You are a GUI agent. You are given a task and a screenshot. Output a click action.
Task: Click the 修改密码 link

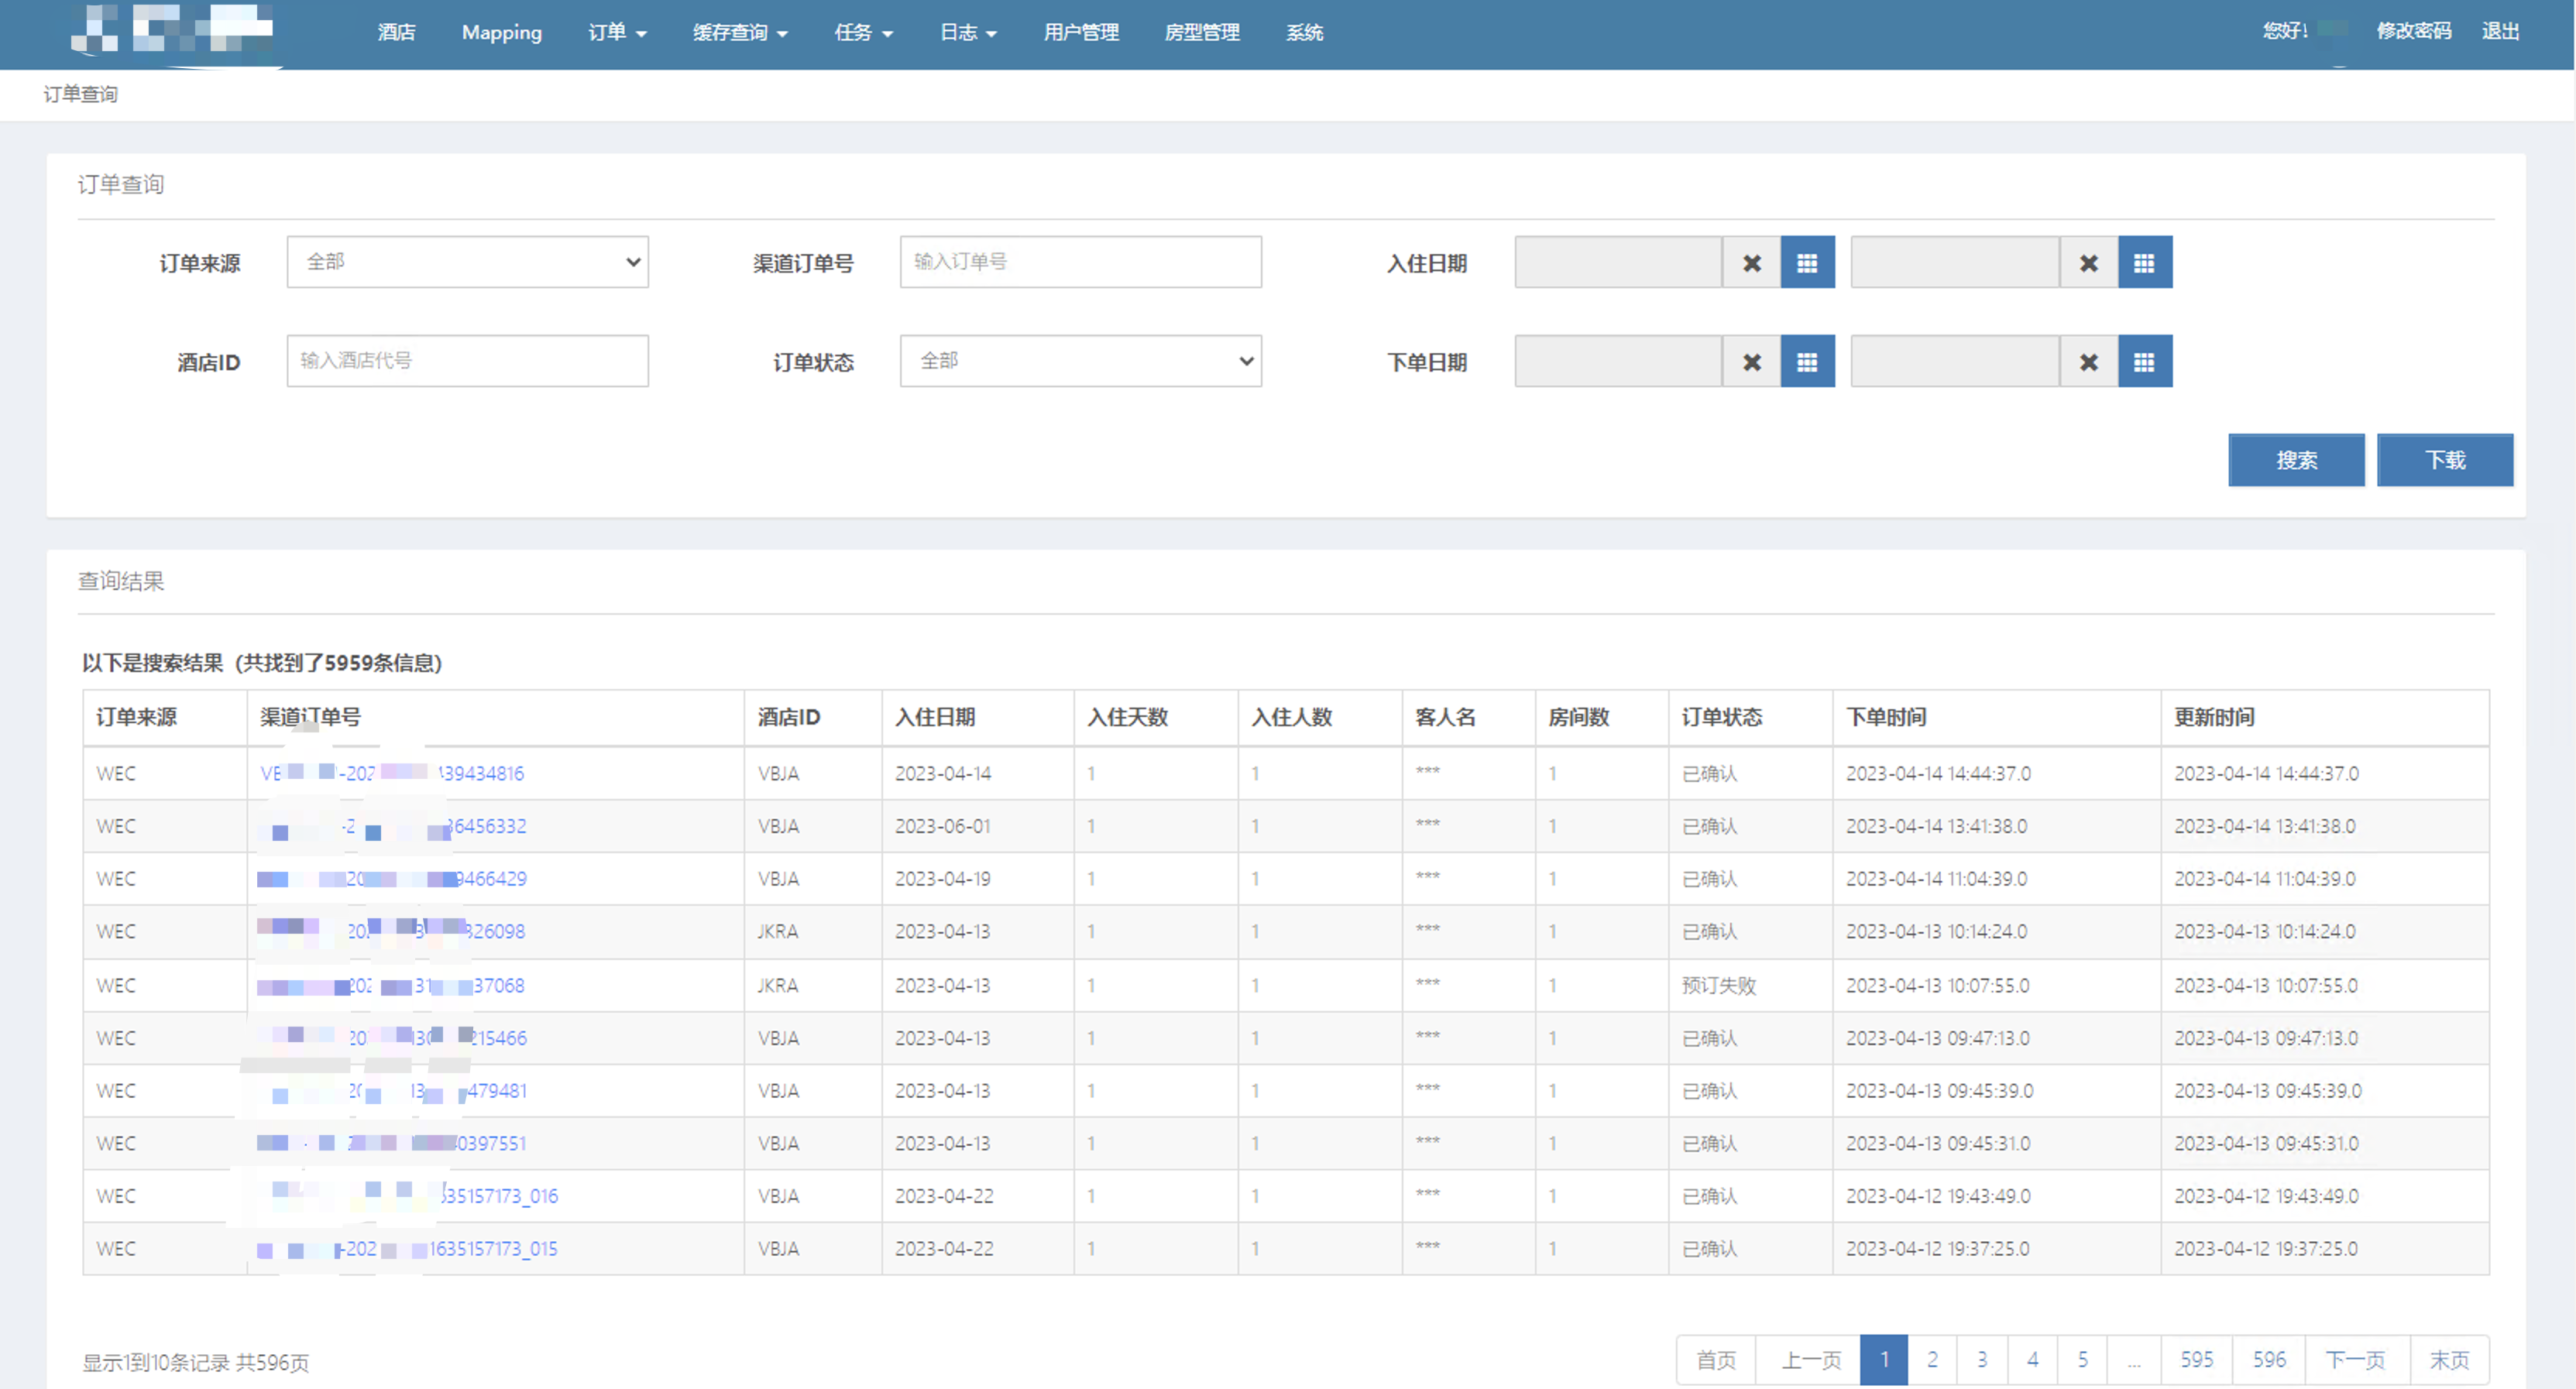[2413, 31]
